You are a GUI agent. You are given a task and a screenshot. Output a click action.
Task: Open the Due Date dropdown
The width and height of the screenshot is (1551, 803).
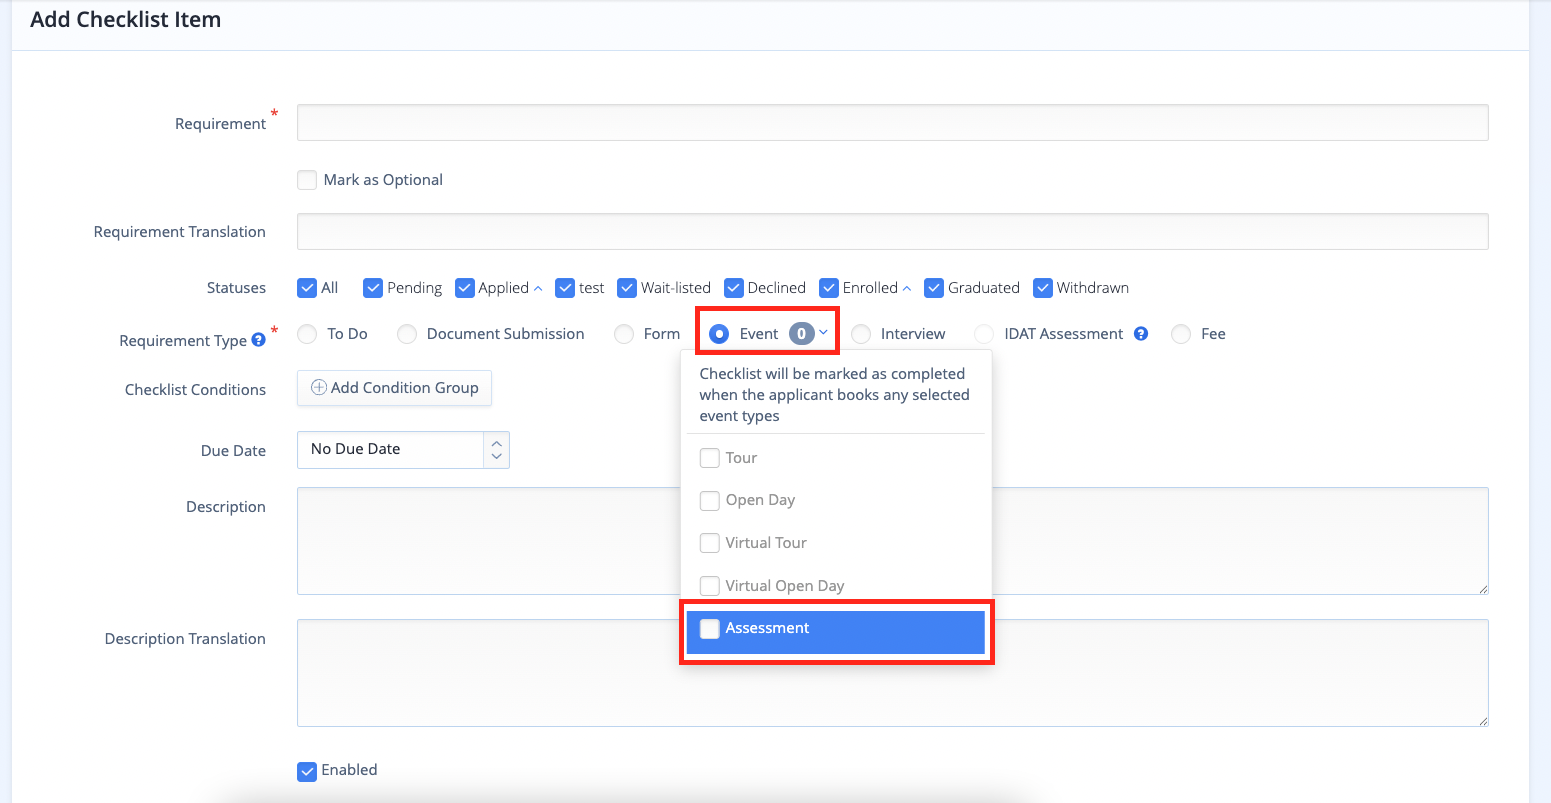(x=403, y=450)
